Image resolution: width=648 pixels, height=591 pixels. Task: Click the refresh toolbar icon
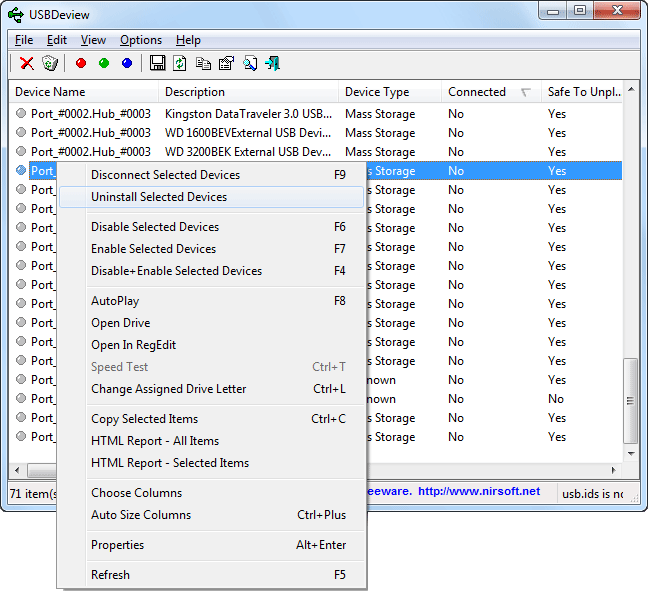[x=180, y=63]
